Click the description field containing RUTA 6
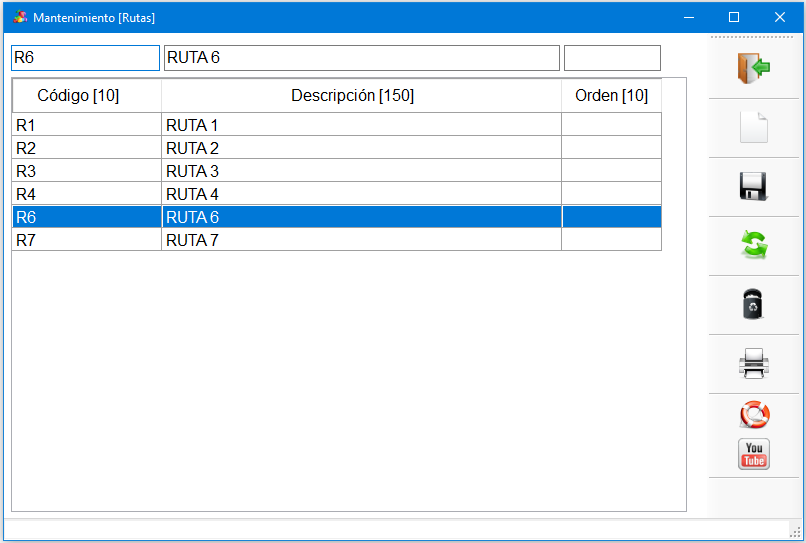The width and height of the screenshot is (806, 543). 362,58
